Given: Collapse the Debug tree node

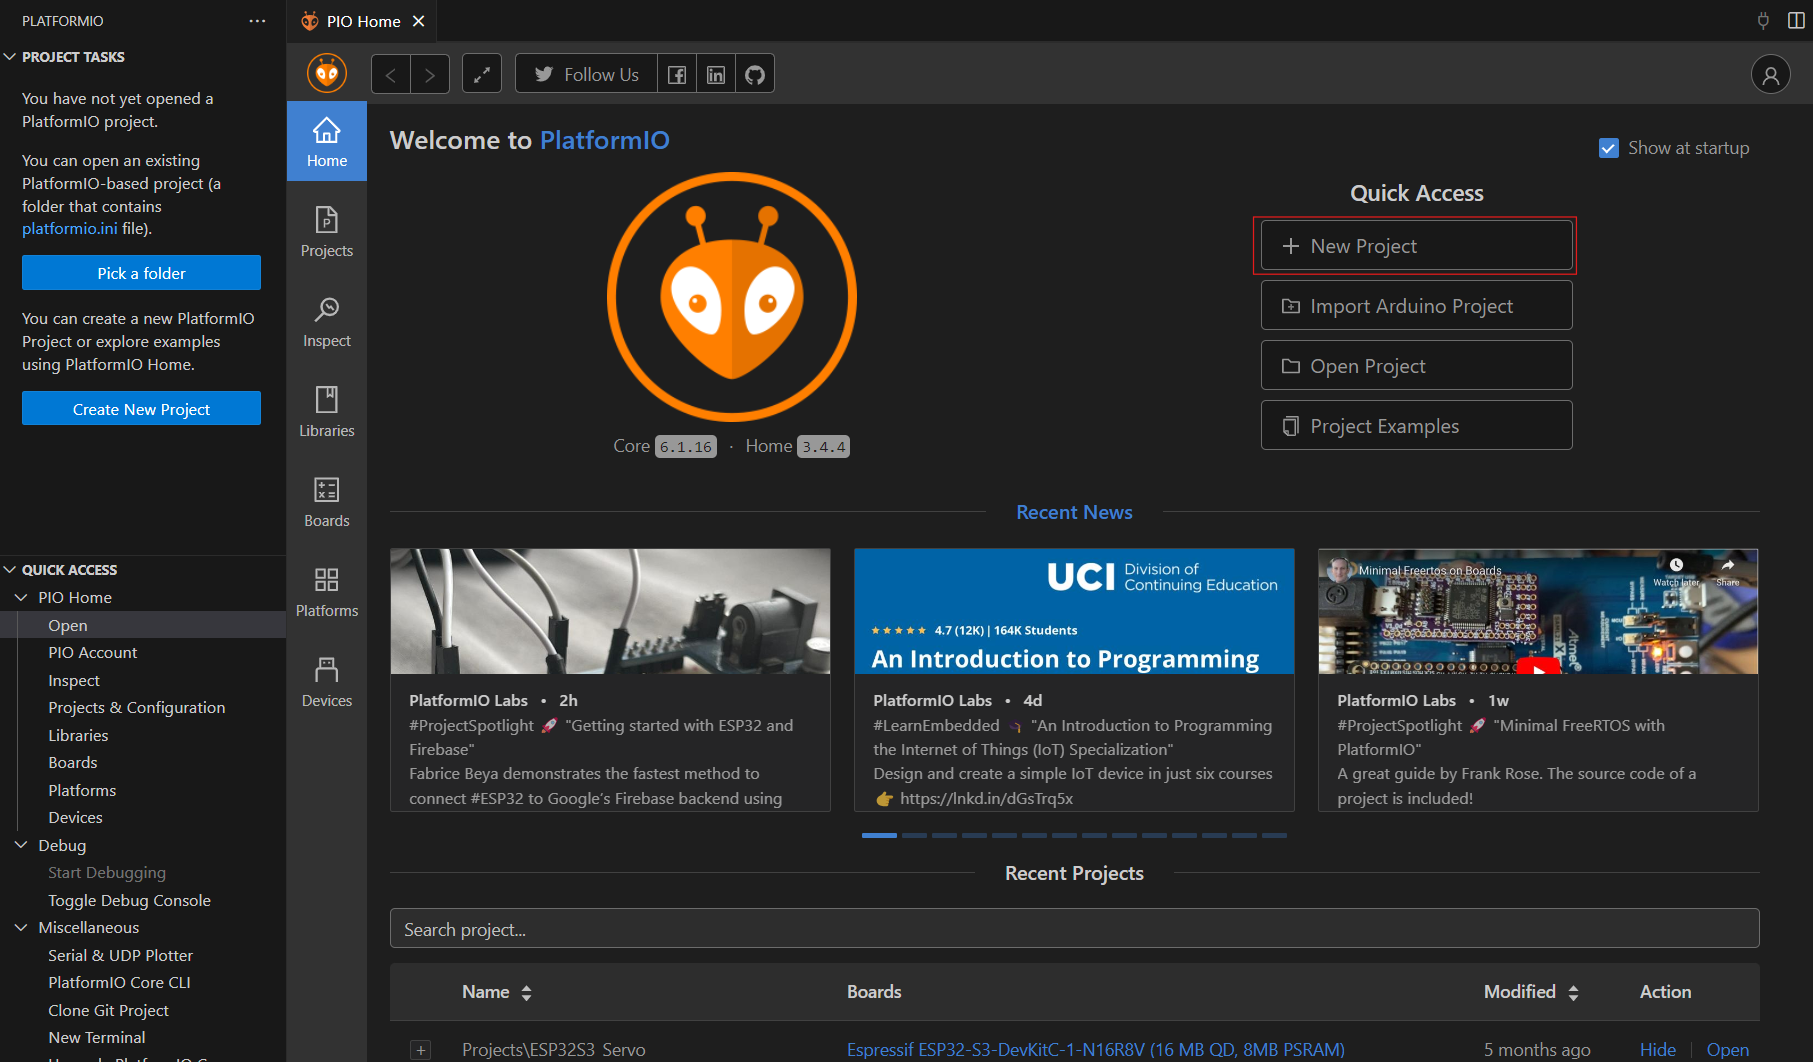Looking at the screenshot, I should pos(21,845).
